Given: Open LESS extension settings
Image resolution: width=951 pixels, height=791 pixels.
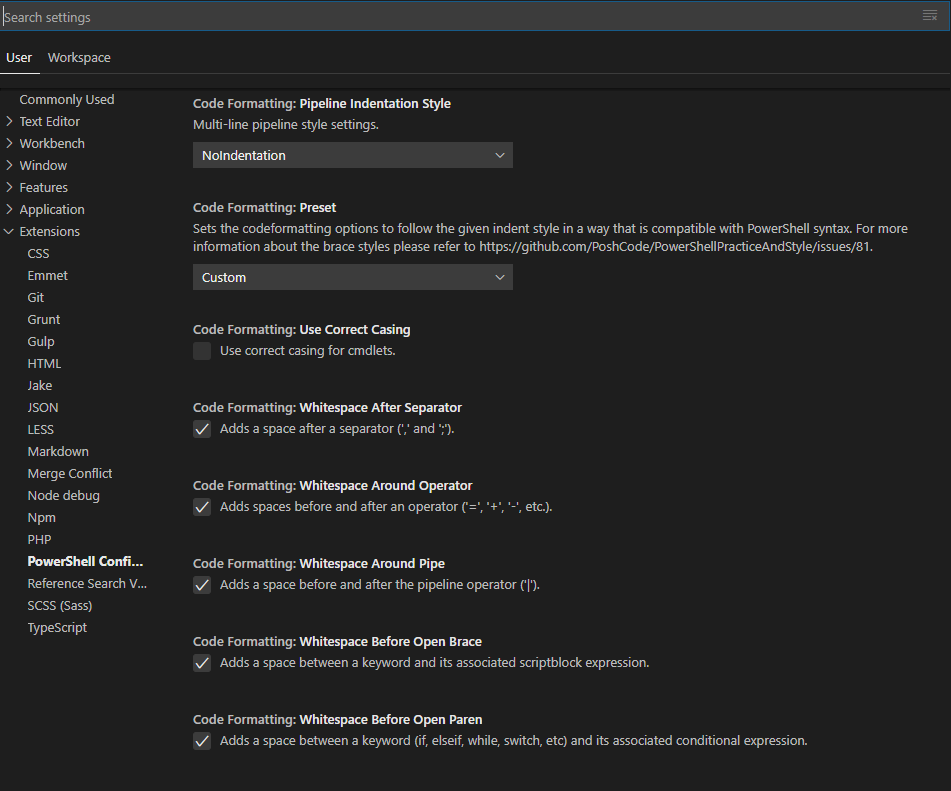Looking at the screenshot, I should (41, 429).
